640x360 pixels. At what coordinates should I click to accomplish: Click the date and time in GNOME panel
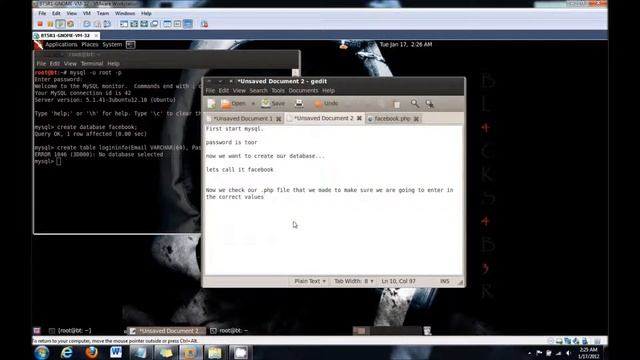click(406, 44)
